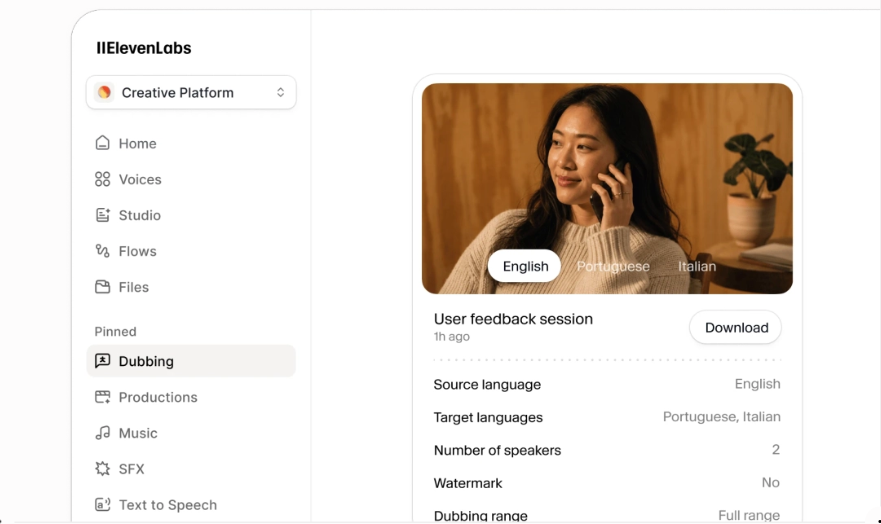Click the Music note icon
Viewport: 881px width, 524px height.
point(102,432)
